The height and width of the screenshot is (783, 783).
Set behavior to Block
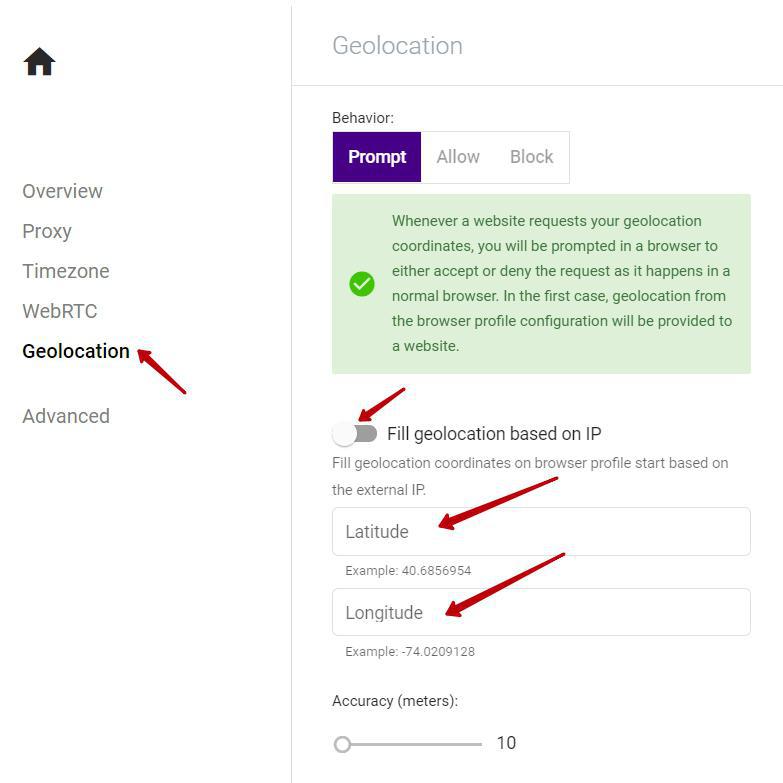(531, 157)
